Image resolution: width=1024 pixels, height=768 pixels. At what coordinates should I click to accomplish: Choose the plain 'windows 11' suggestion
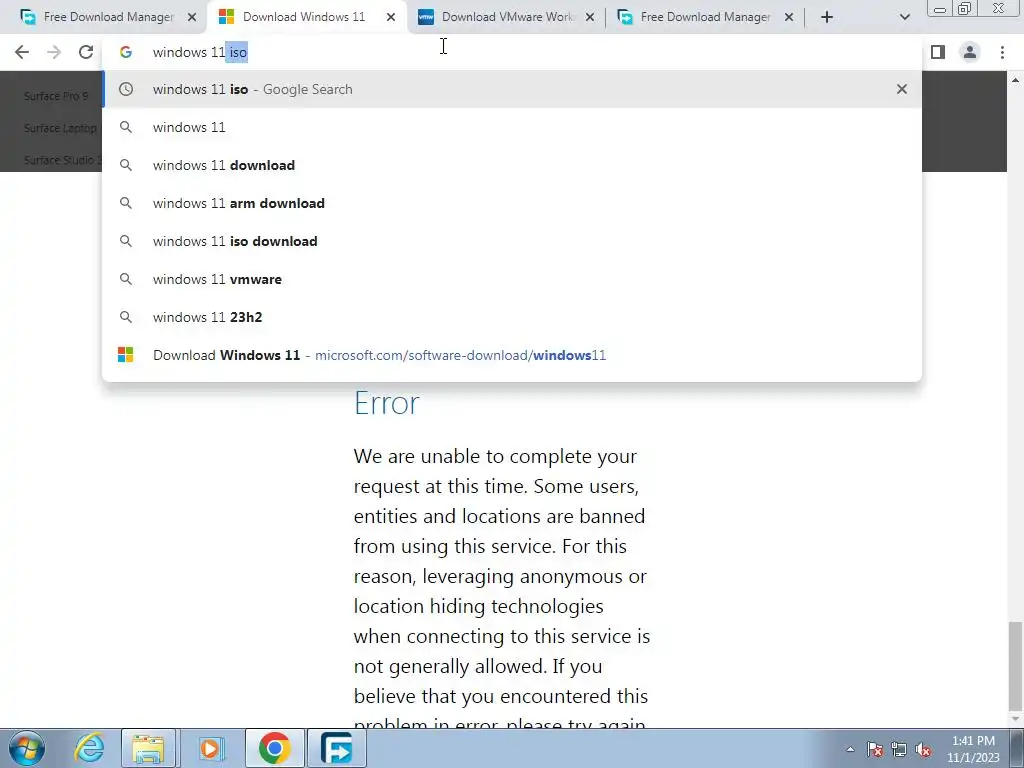click(512, 127)
